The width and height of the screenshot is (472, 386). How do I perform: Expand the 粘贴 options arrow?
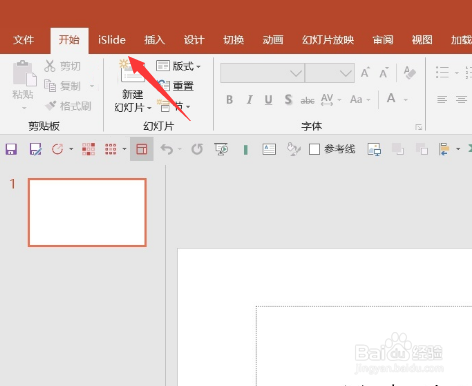pyautogui.click(x=24, y=108)
